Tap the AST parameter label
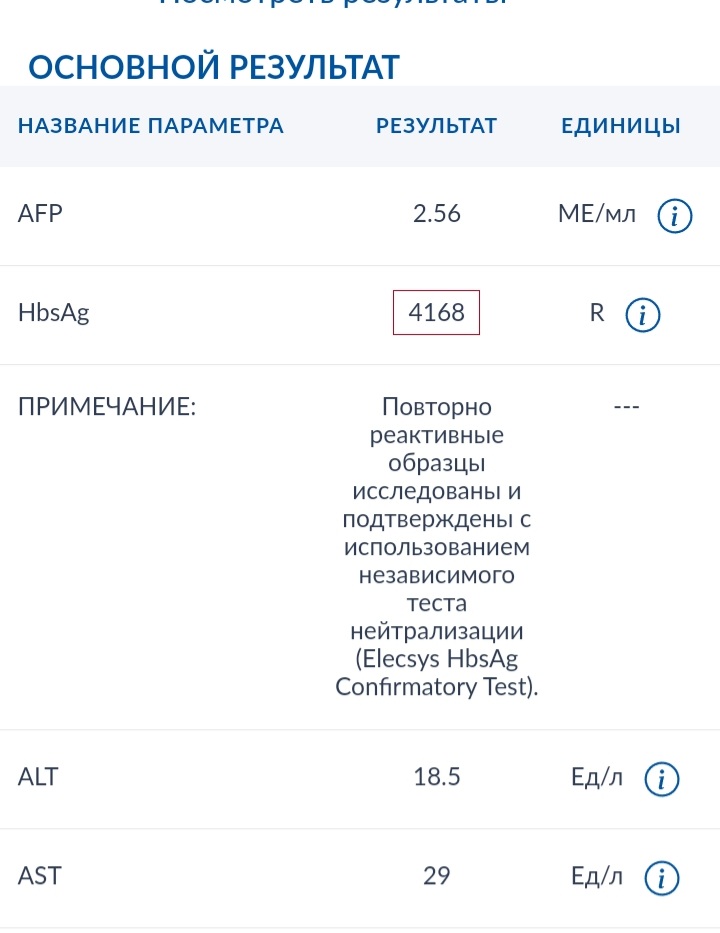This screenshot has height=933, width=720. [40, 876]
